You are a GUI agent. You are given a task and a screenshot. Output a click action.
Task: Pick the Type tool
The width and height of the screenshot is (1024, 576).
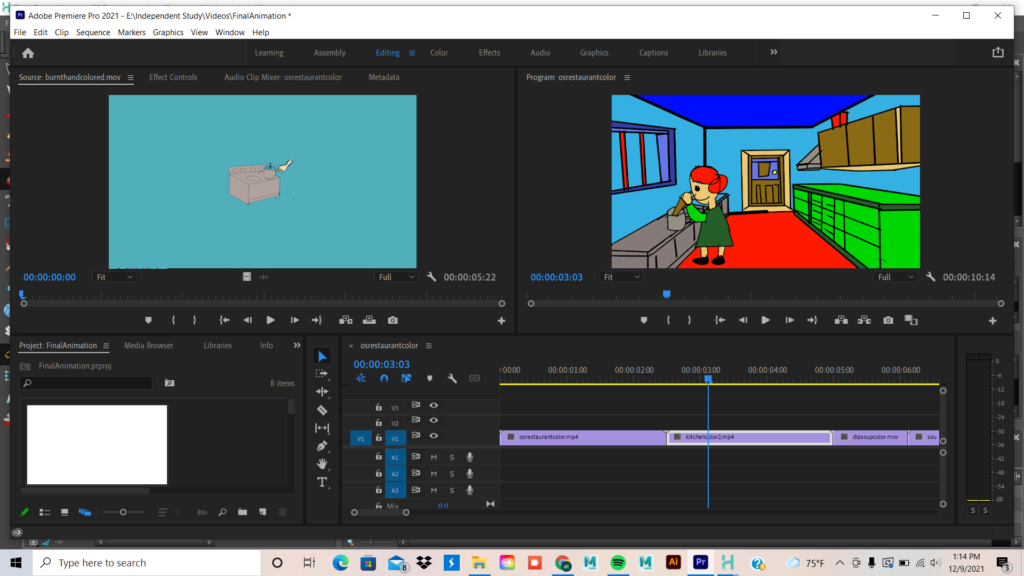pyautogui.click(x=322, y=482)
